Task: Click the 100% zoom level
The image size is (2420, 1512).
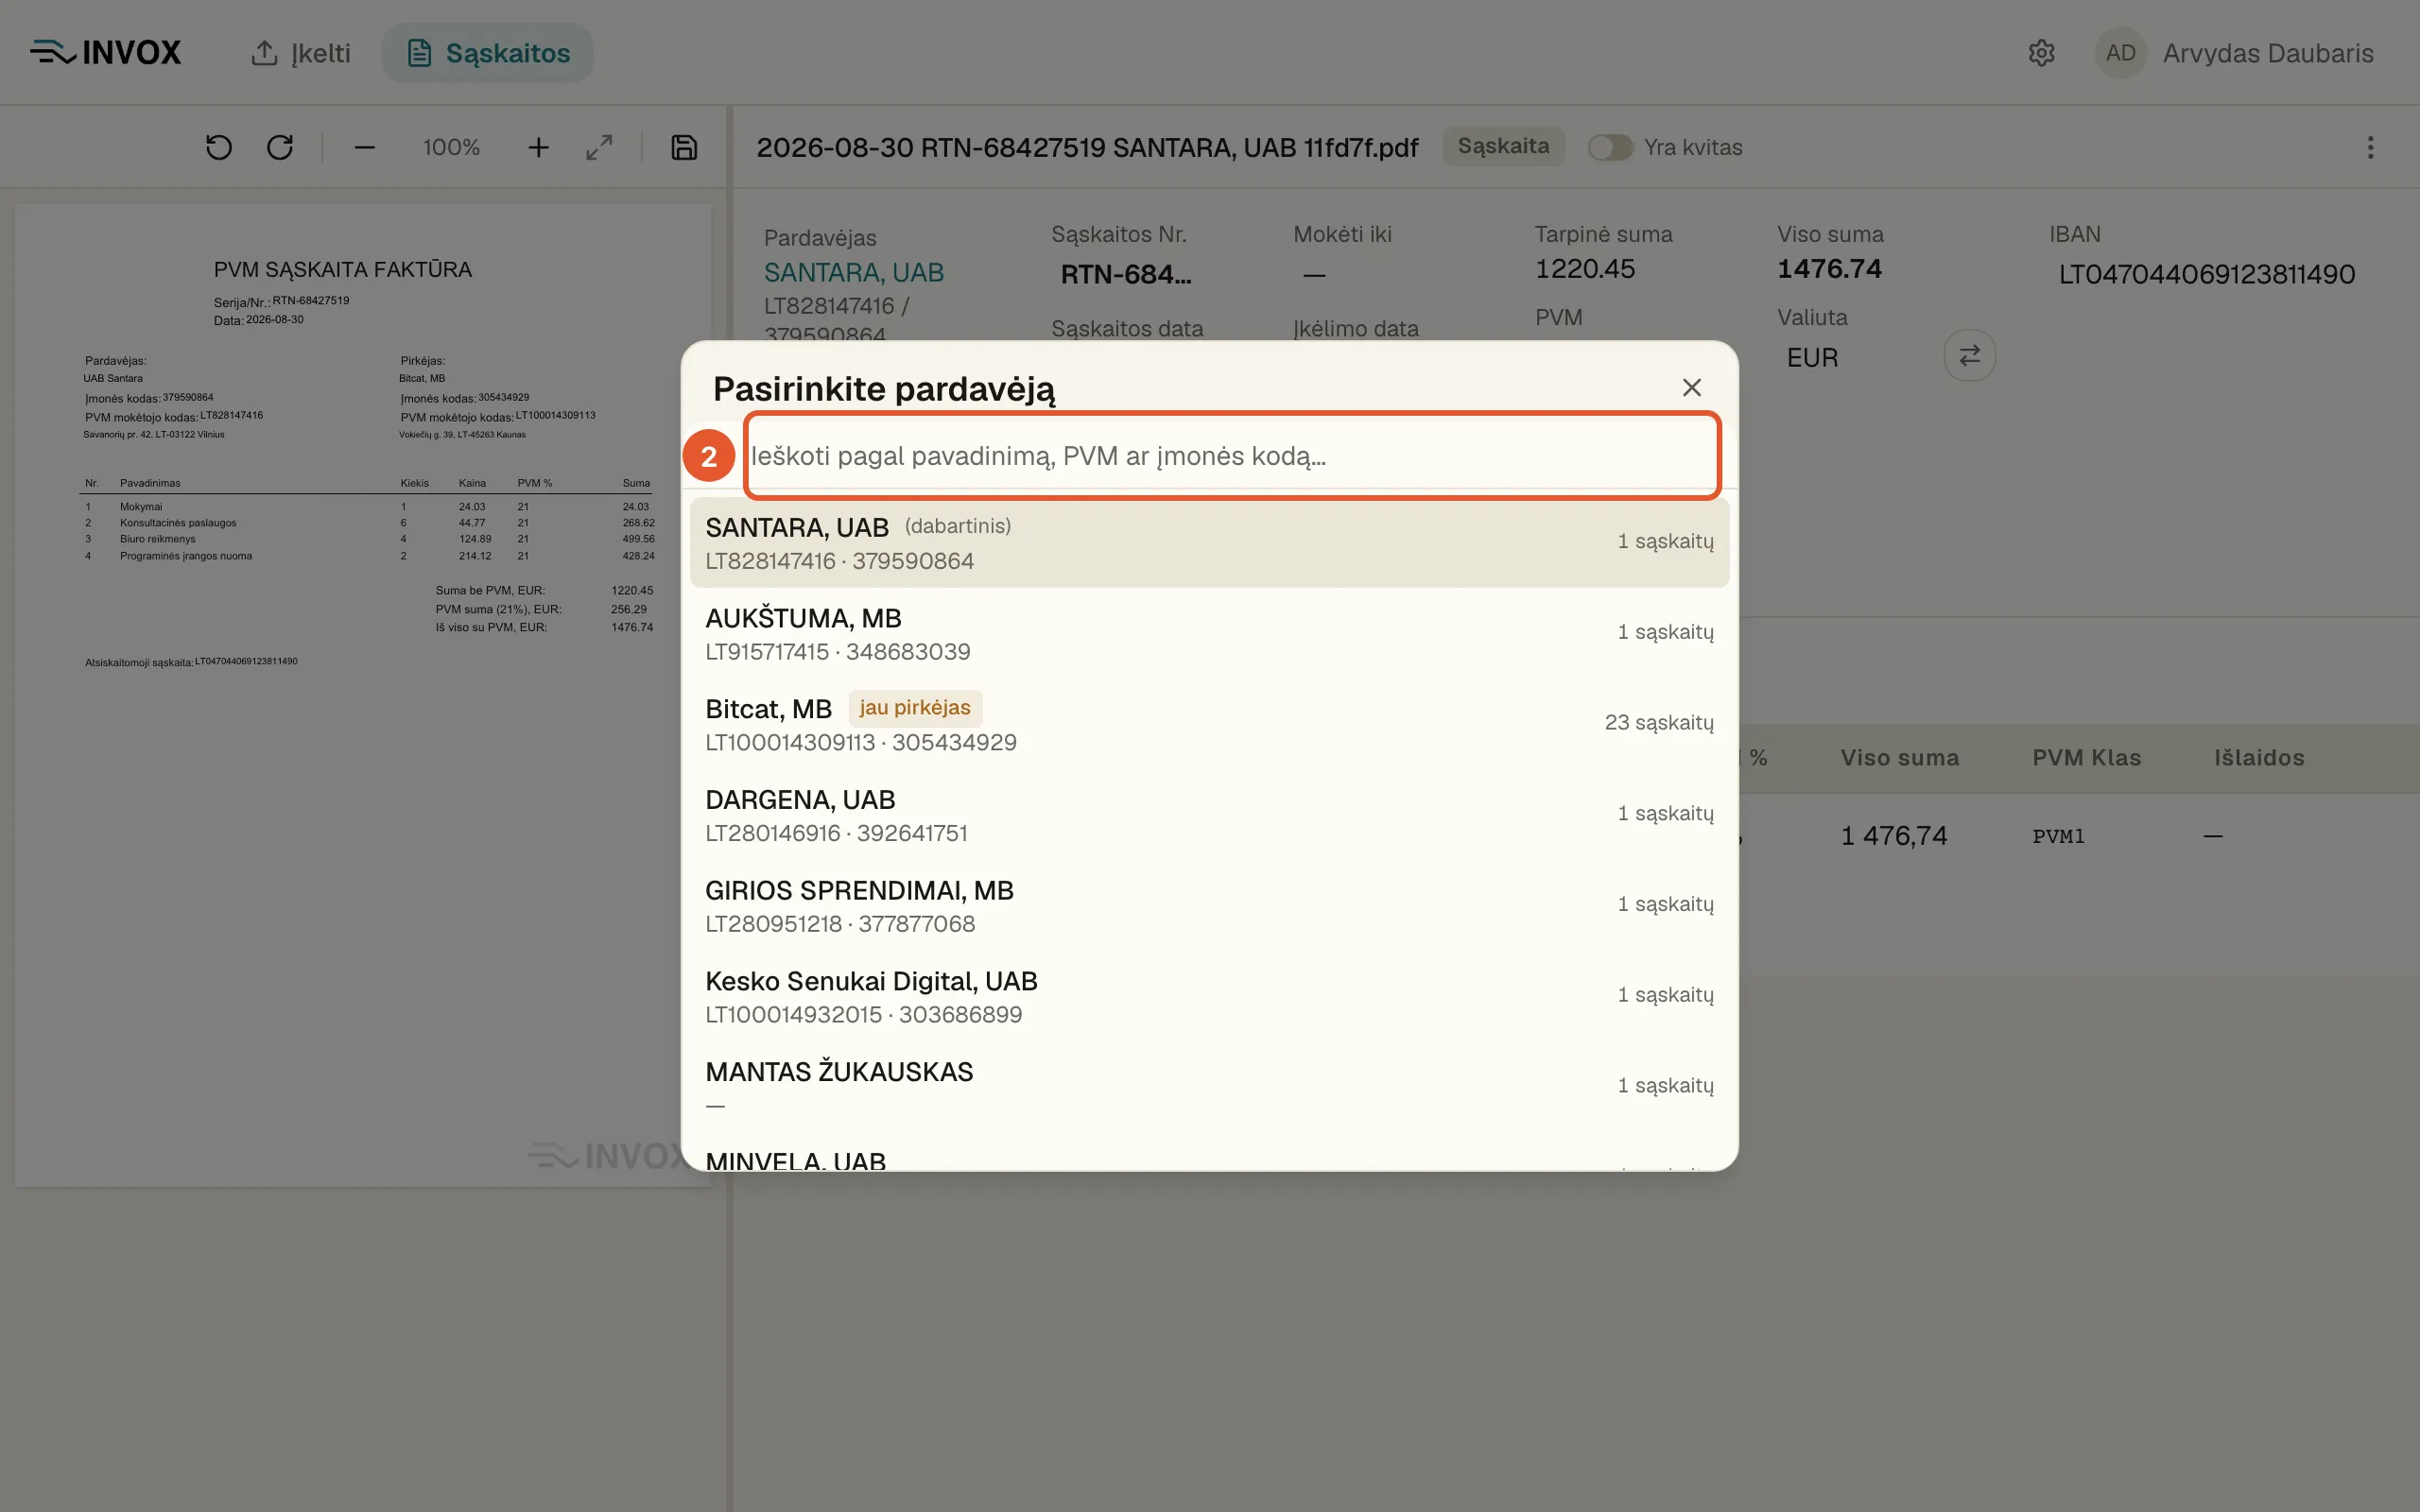Action: (451, 148)
